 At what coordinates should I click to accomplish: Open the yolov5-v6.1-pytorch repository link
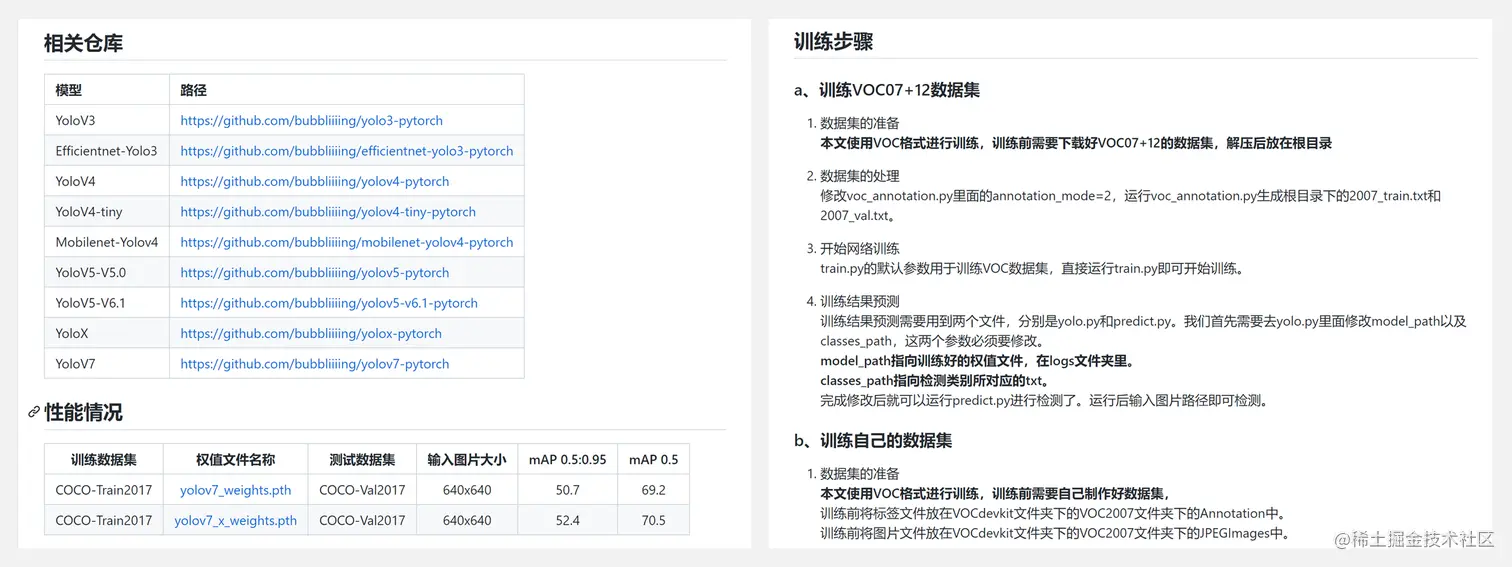click(329, 303)
